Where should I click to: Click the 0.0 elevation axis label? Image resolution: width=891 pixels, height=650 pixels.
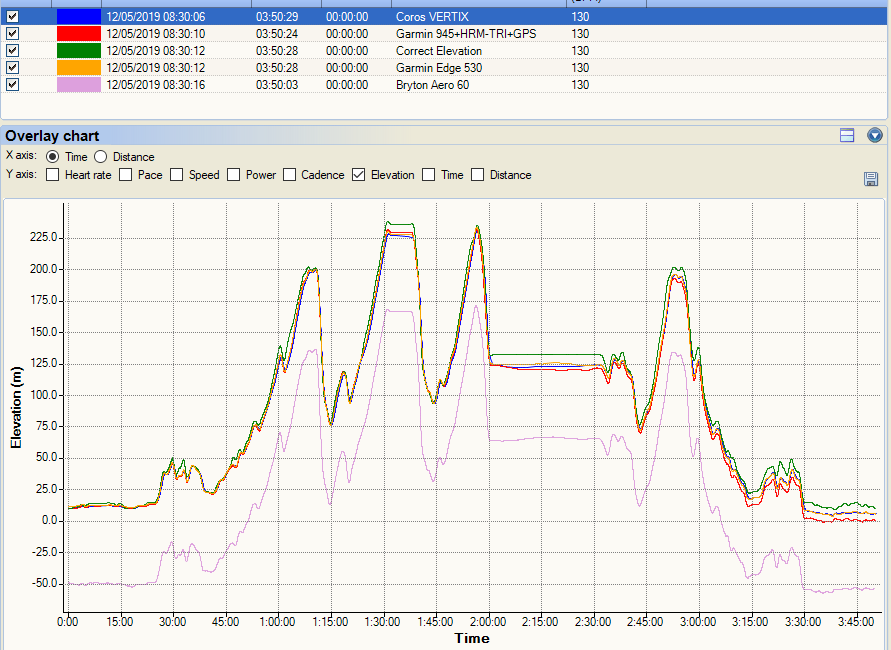tap(50, 520)
